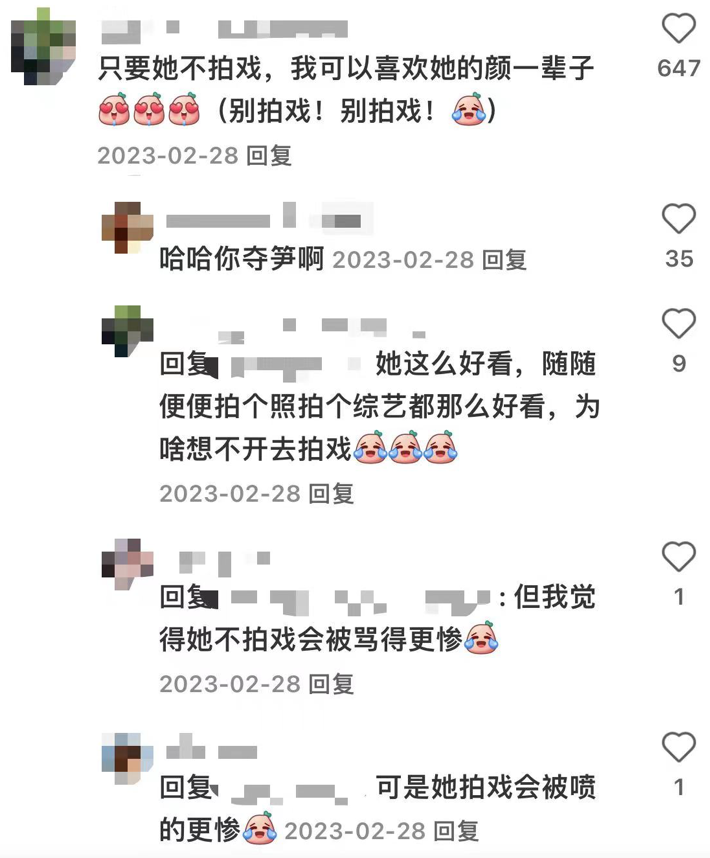This screenshot has height=858, width=710.
Task: Like the last reply about 被喷的更惨
Action: pos(679,747)
